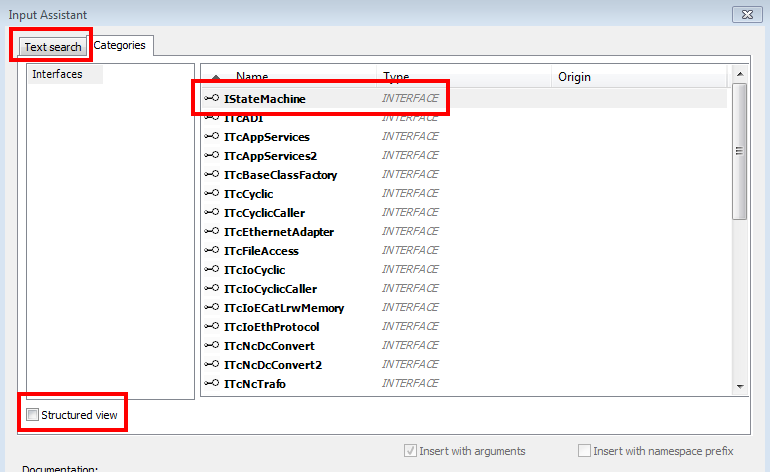Viewport: 770px width, 472px height.
Task: Click the interface icon beside ITcNcDcConvert2
Action: coord(212,364)
